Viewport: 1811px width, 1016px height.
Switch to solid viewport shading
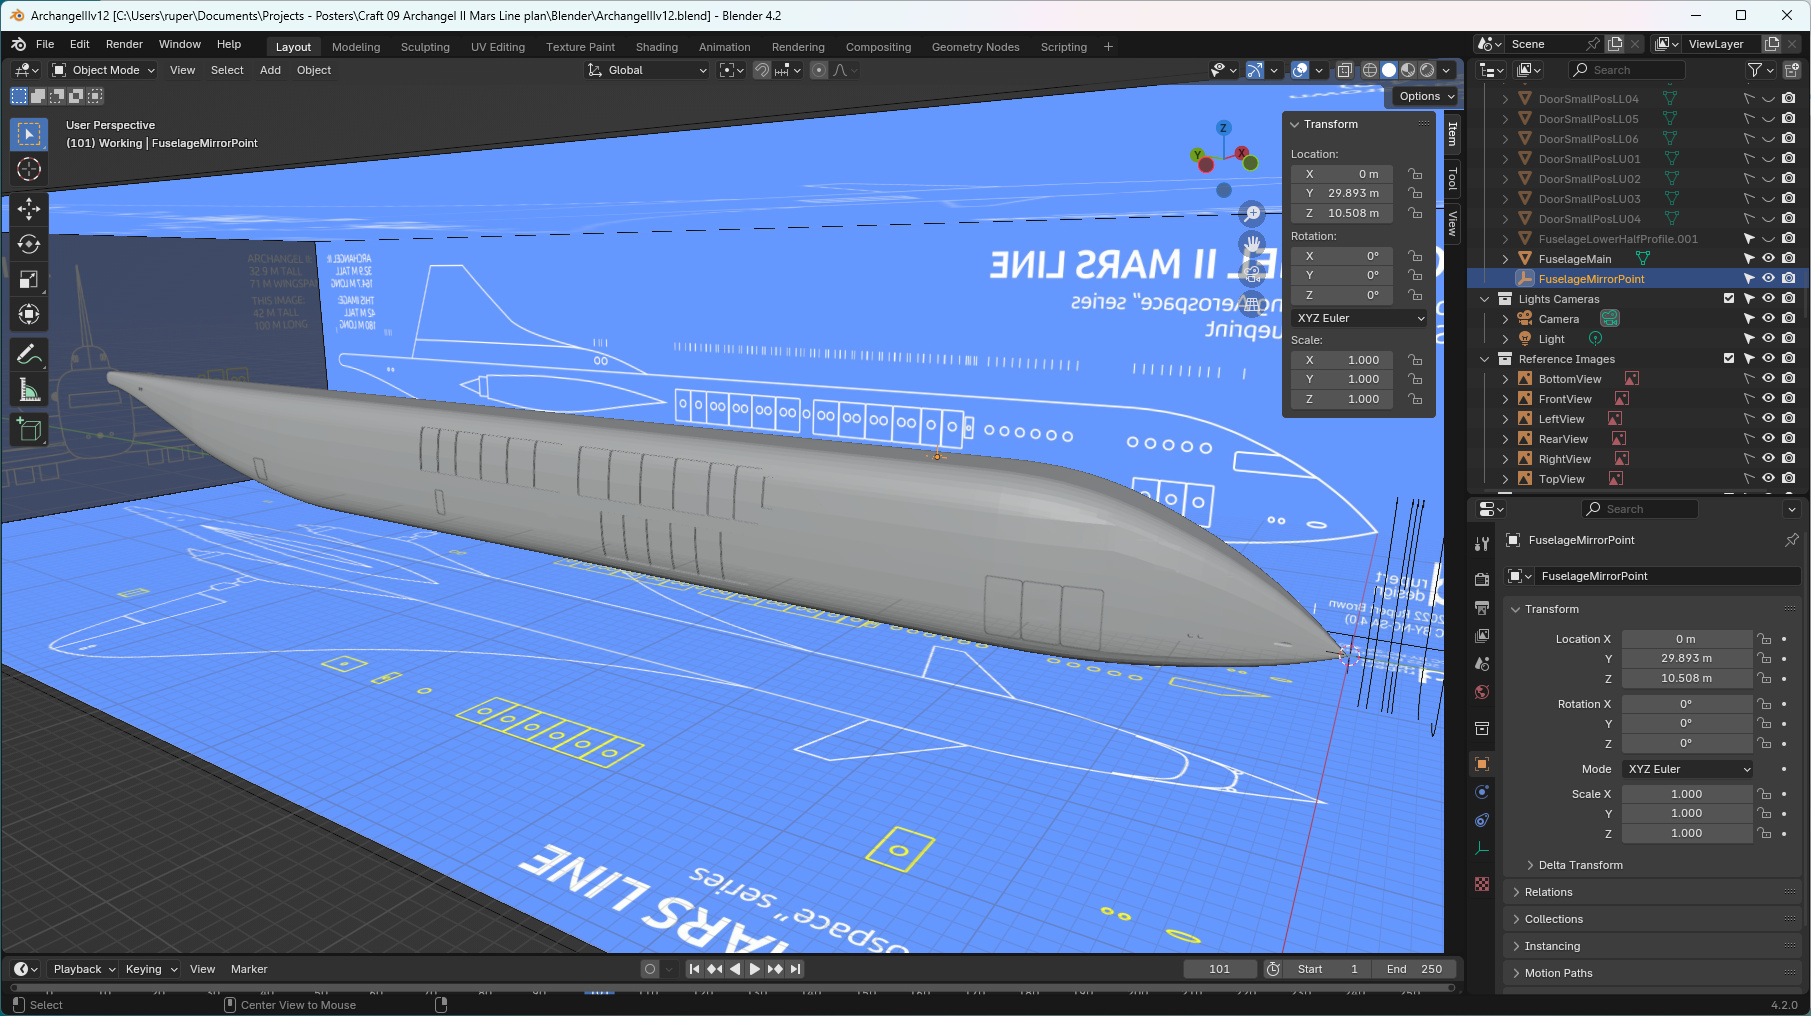pyautogui.click(x=1389, y=70)
